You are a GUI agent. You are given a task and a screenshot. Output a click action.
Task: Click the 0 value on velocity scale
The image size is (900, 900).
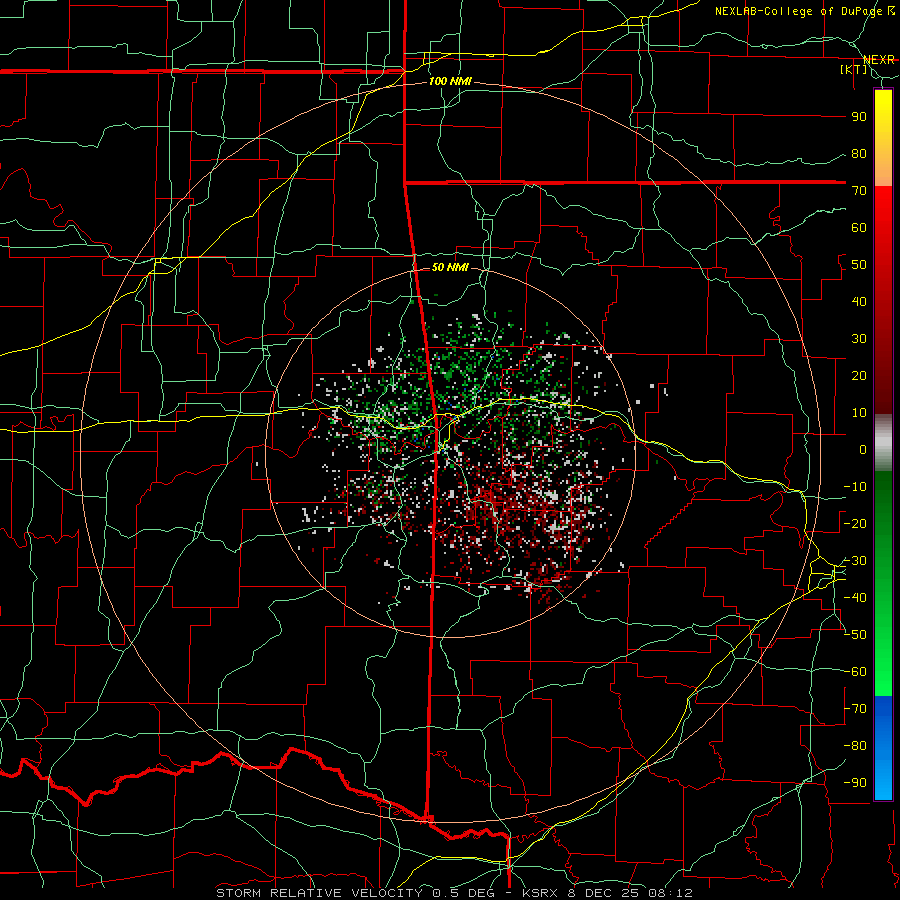click(863, 450)
